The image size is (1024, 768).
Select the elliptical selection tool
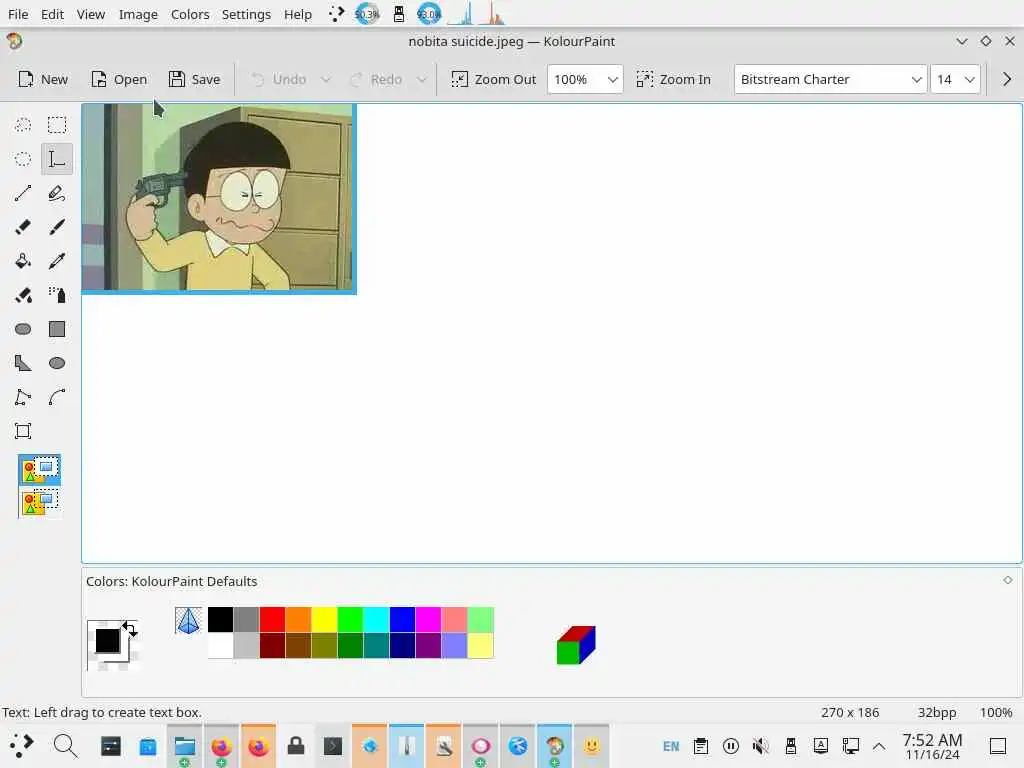23,159
